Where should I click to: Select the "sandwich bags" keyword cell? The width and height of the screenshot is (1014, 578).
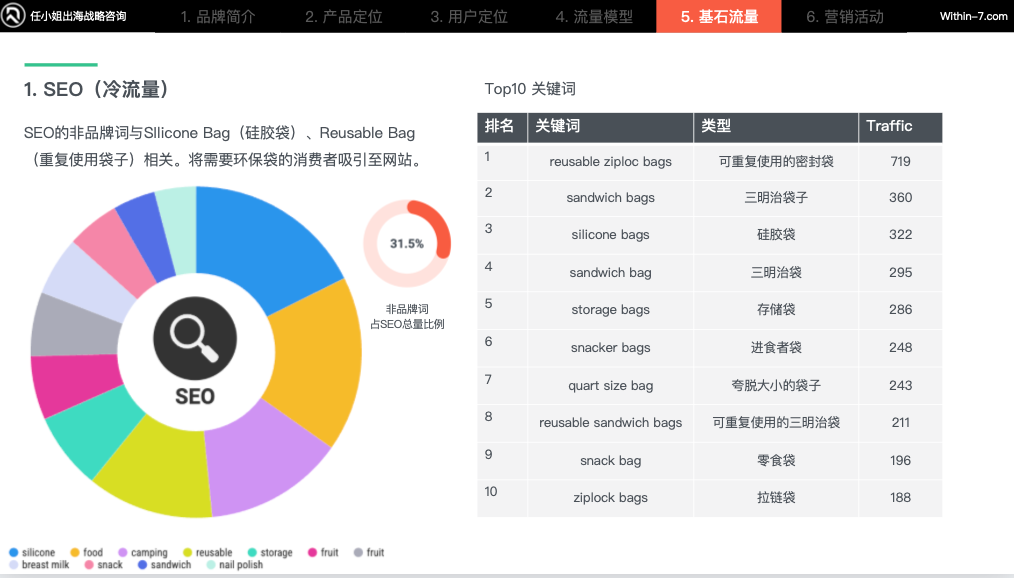click(x=610, y=198)
